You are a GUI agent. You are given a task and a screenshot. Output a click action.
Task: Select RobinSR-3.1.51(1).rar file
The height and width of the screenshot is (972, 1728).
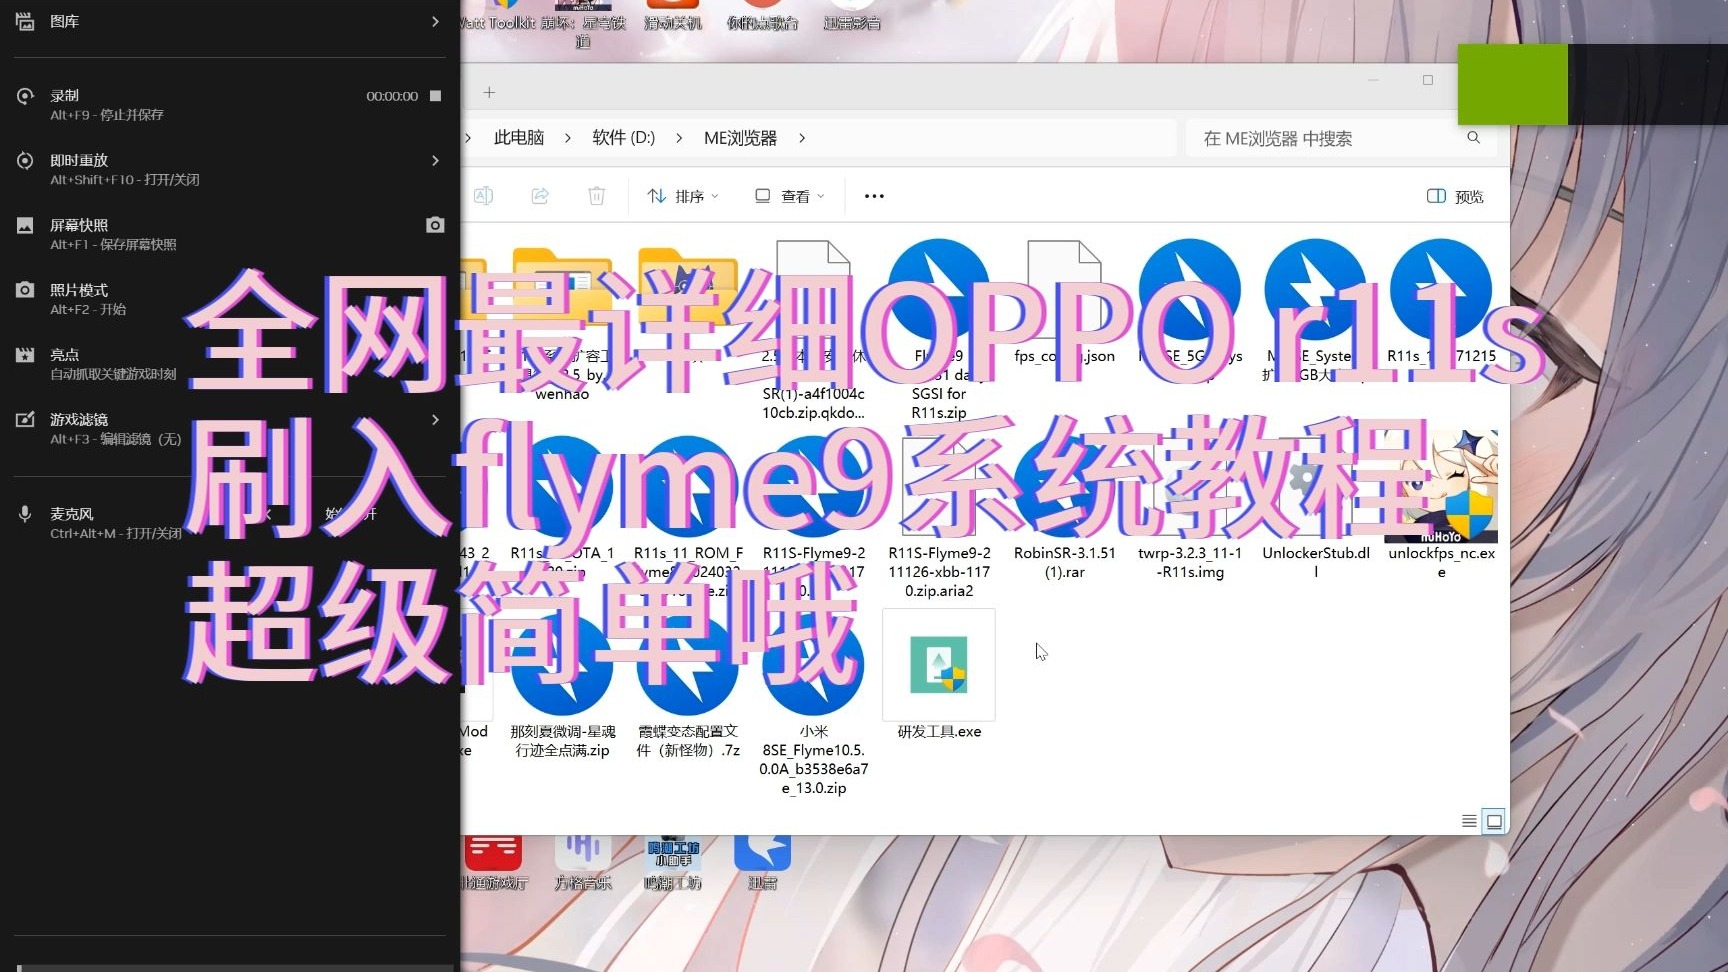tap(1064, 507)
